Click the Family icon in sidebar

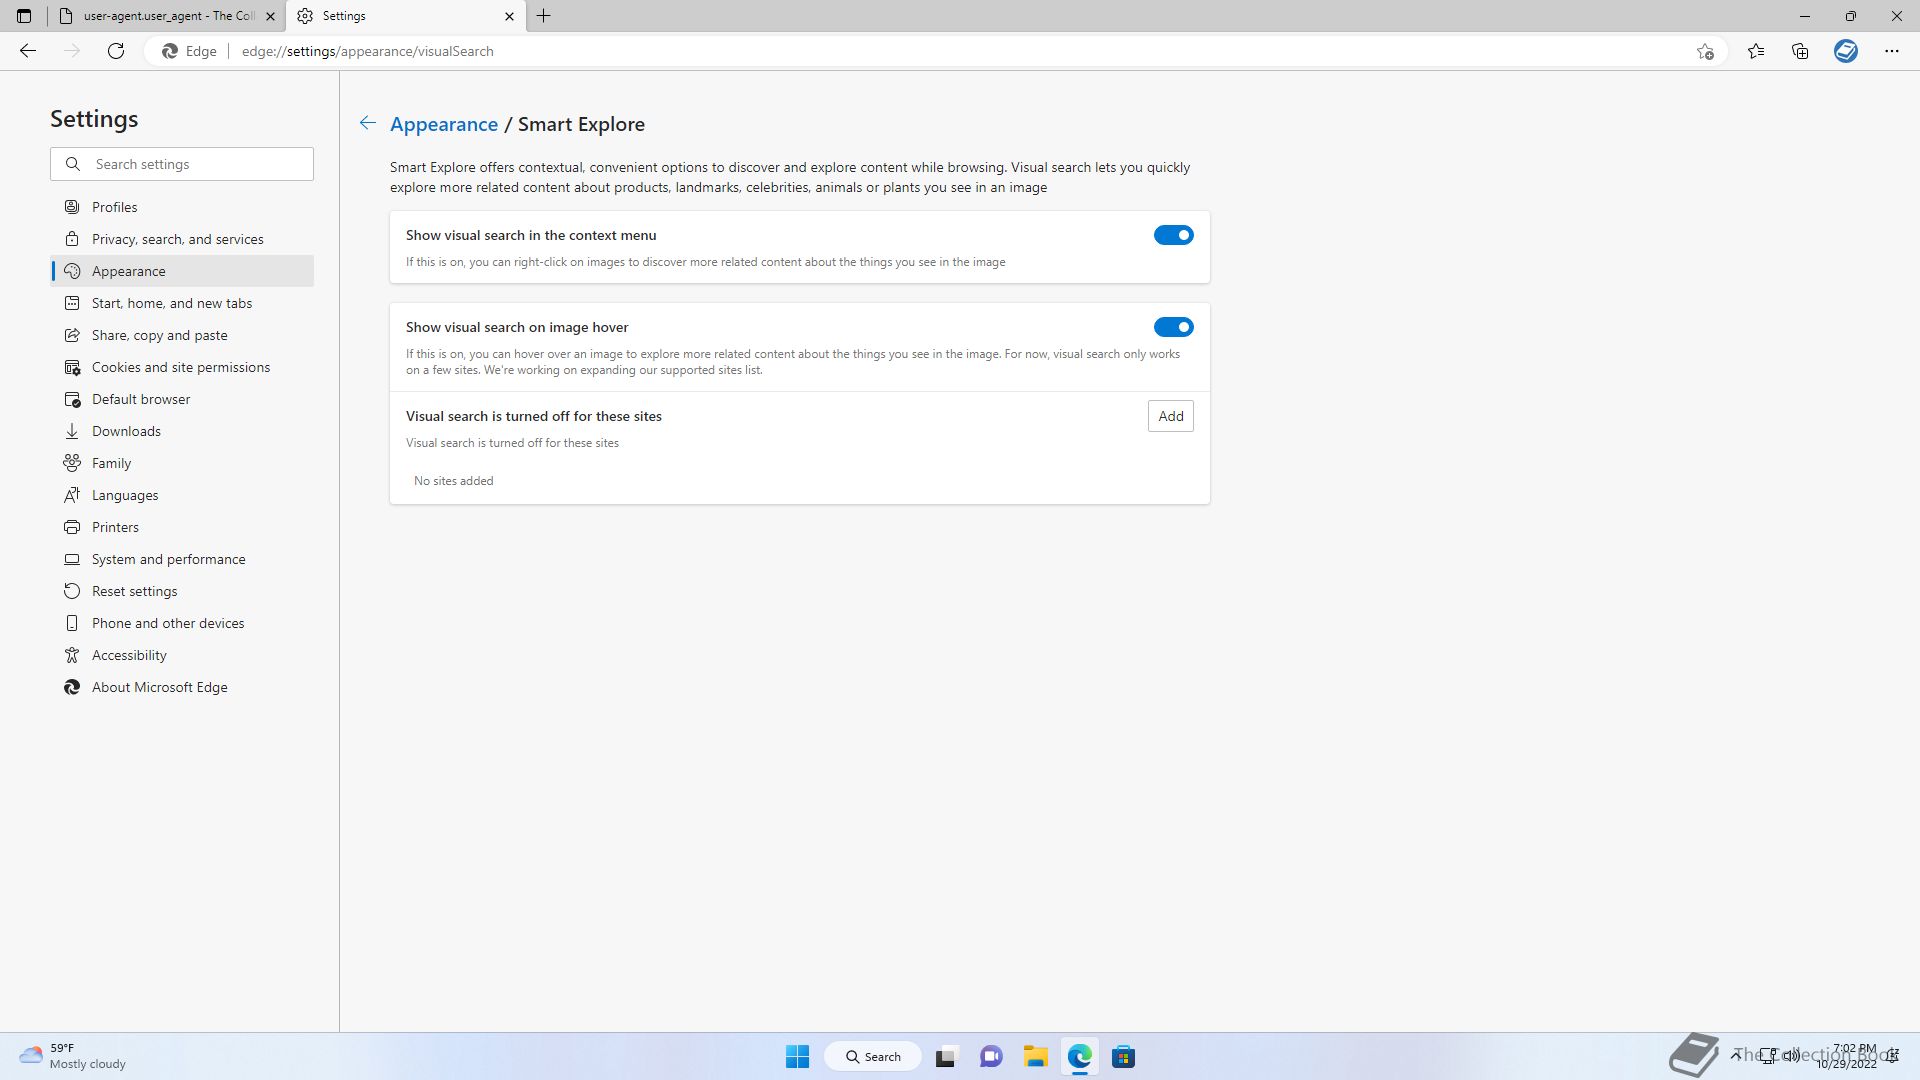tap(72, 463)
